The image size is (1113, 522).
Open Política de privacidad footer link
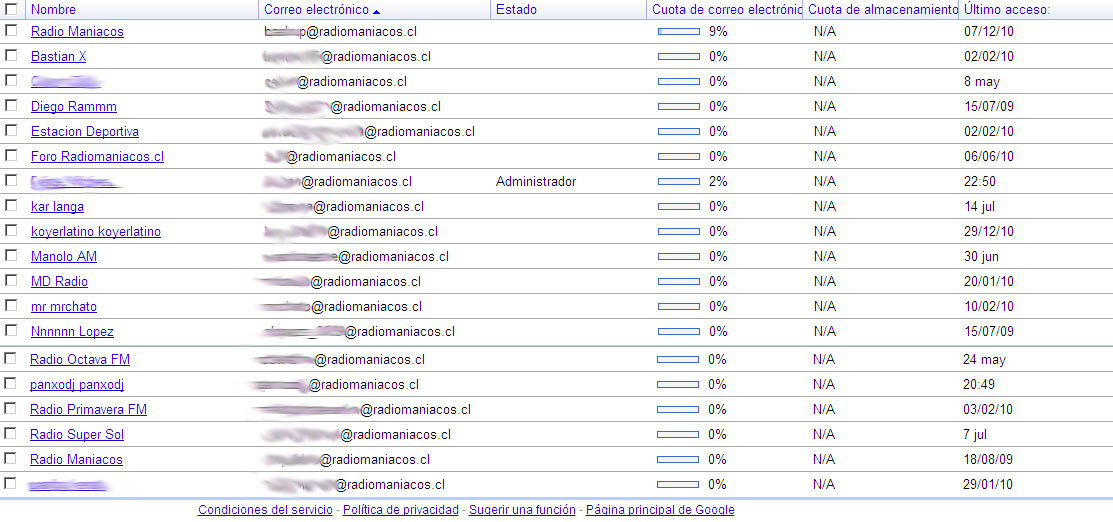(402, 509)
